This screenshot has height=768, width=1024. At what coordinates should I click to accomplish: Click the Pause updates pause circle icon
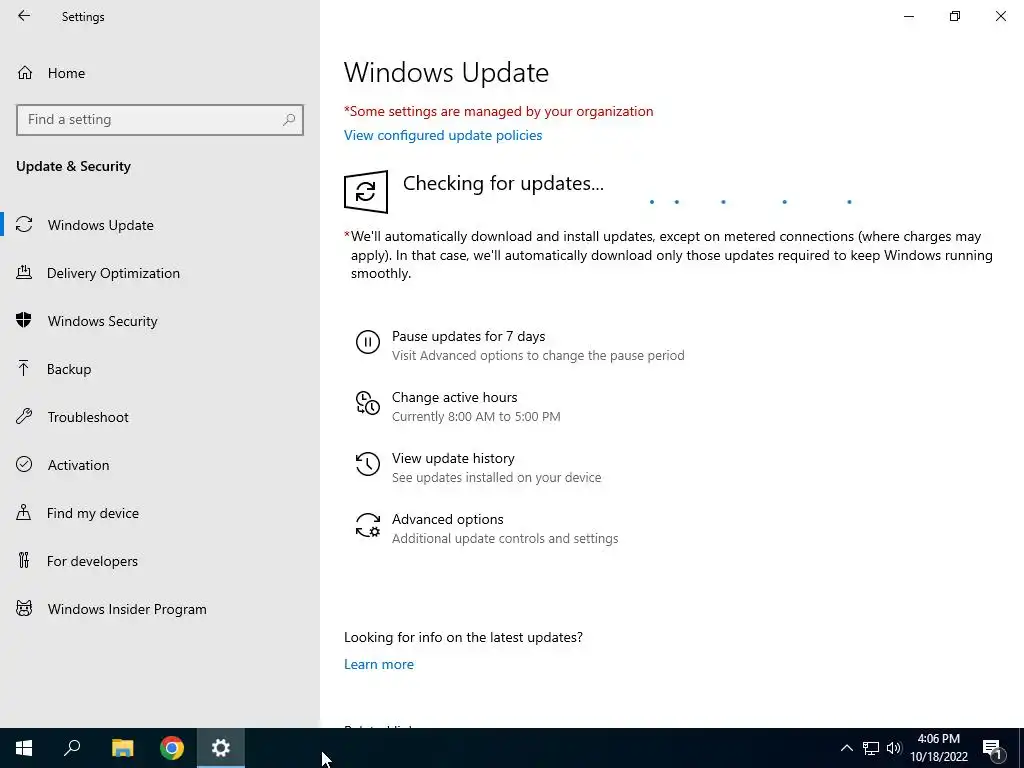(368, 342)
